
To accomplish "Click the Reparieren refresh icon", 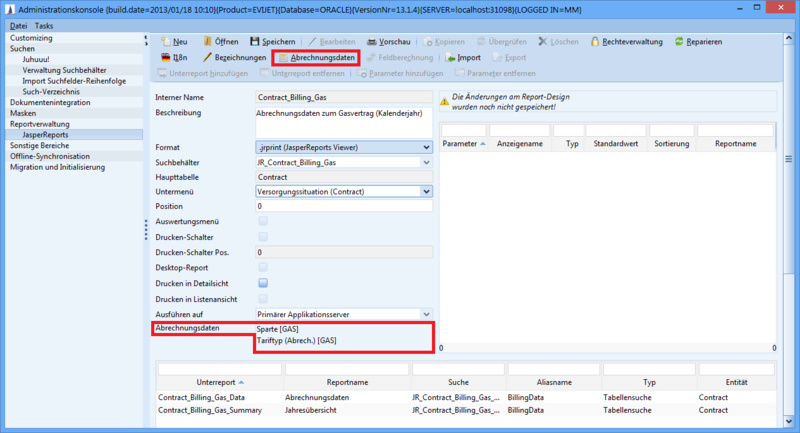I will click(680, 42).
